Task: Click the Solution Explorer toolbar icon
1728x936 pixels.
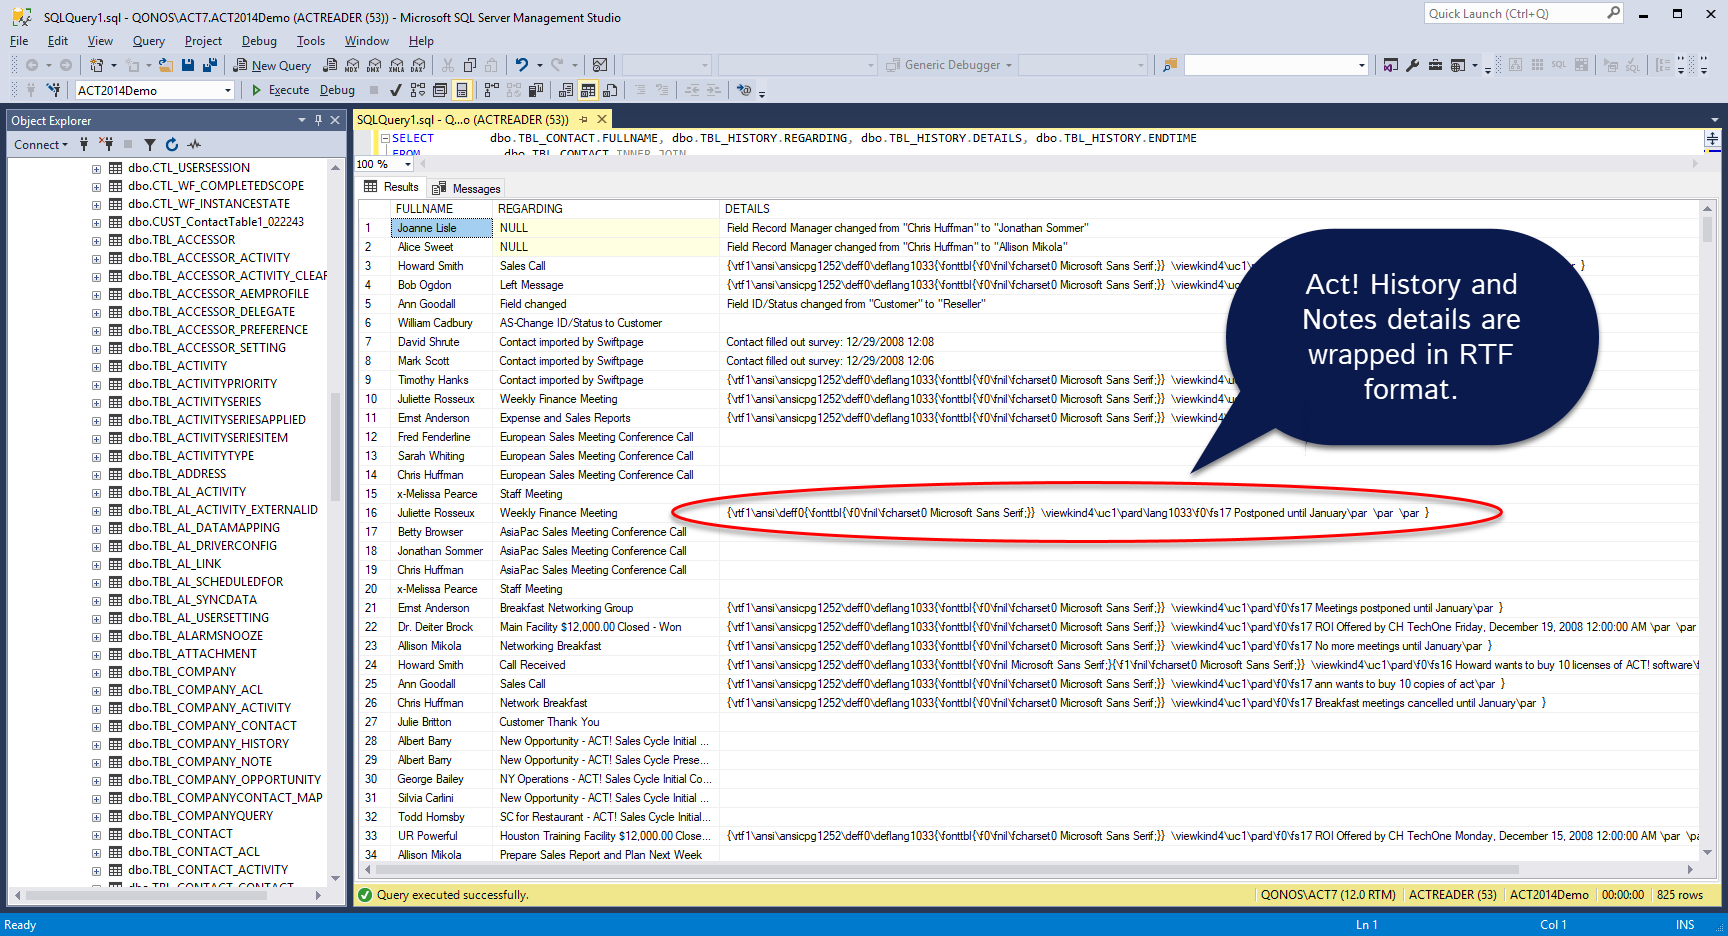Action: [1390, 65]
